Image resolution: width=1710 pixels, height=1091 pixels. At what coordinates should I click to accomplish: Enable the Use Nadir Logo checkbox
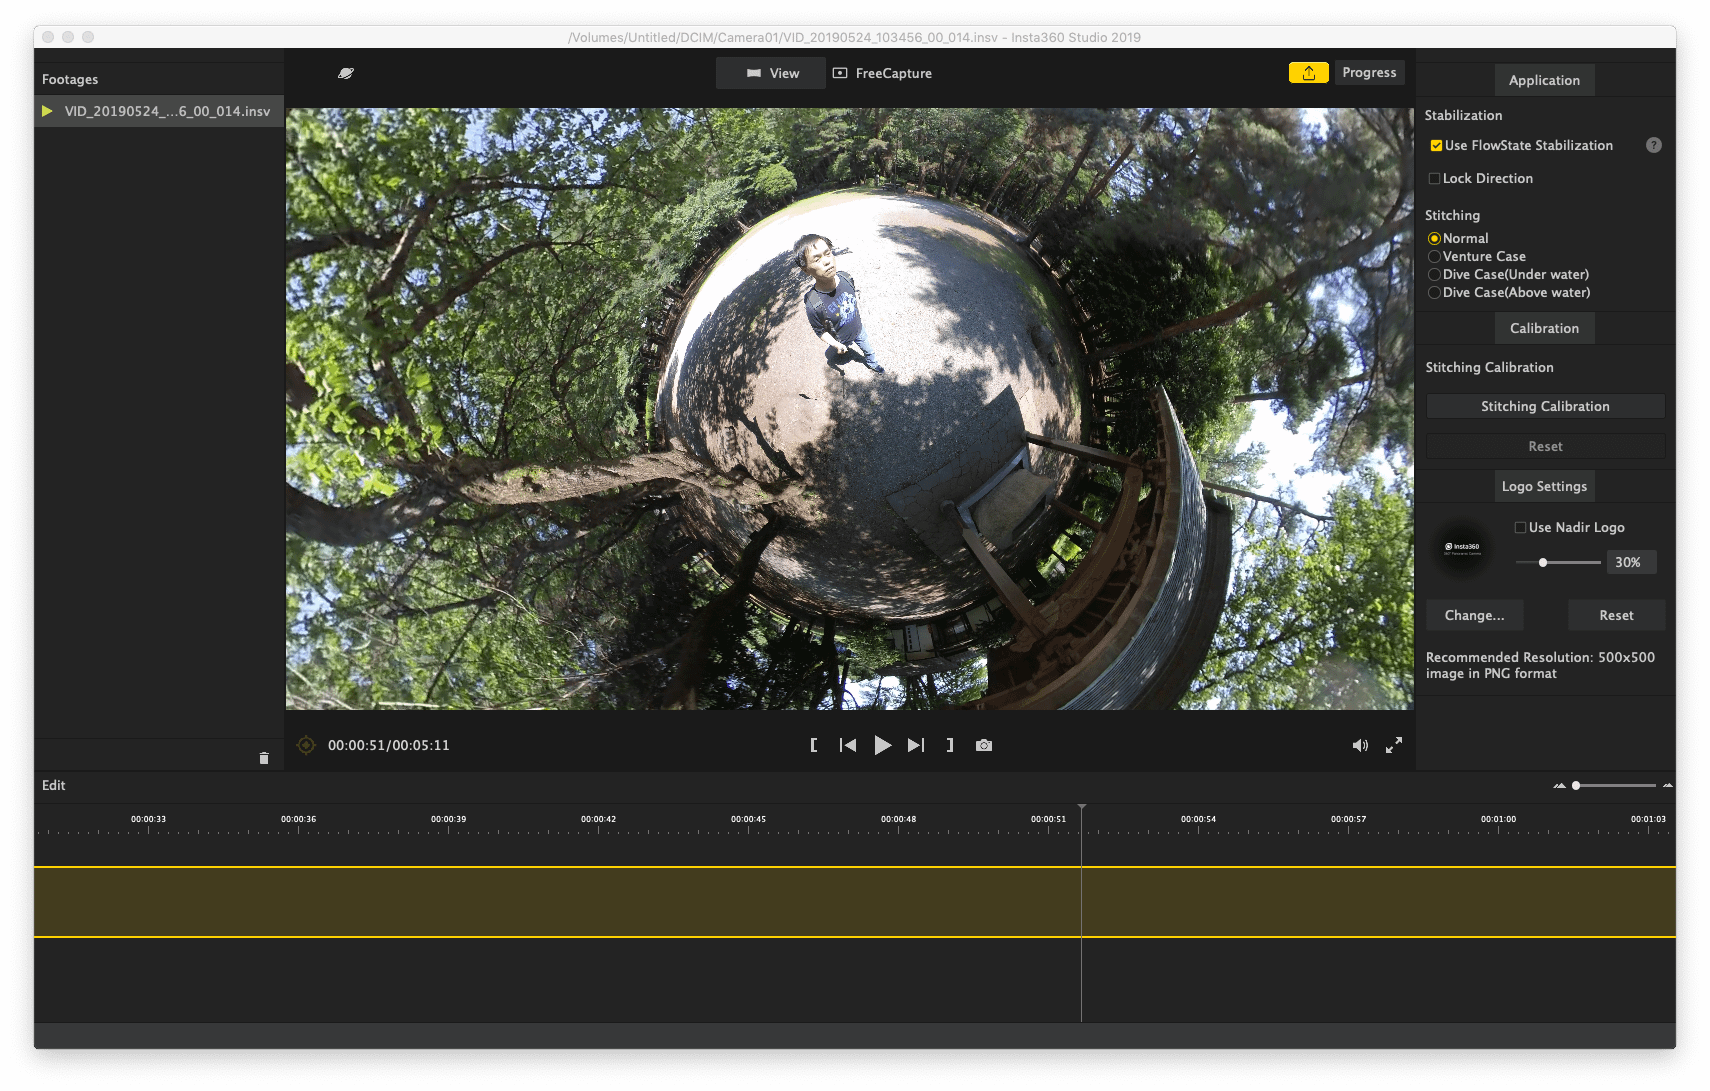[1520, 528]
